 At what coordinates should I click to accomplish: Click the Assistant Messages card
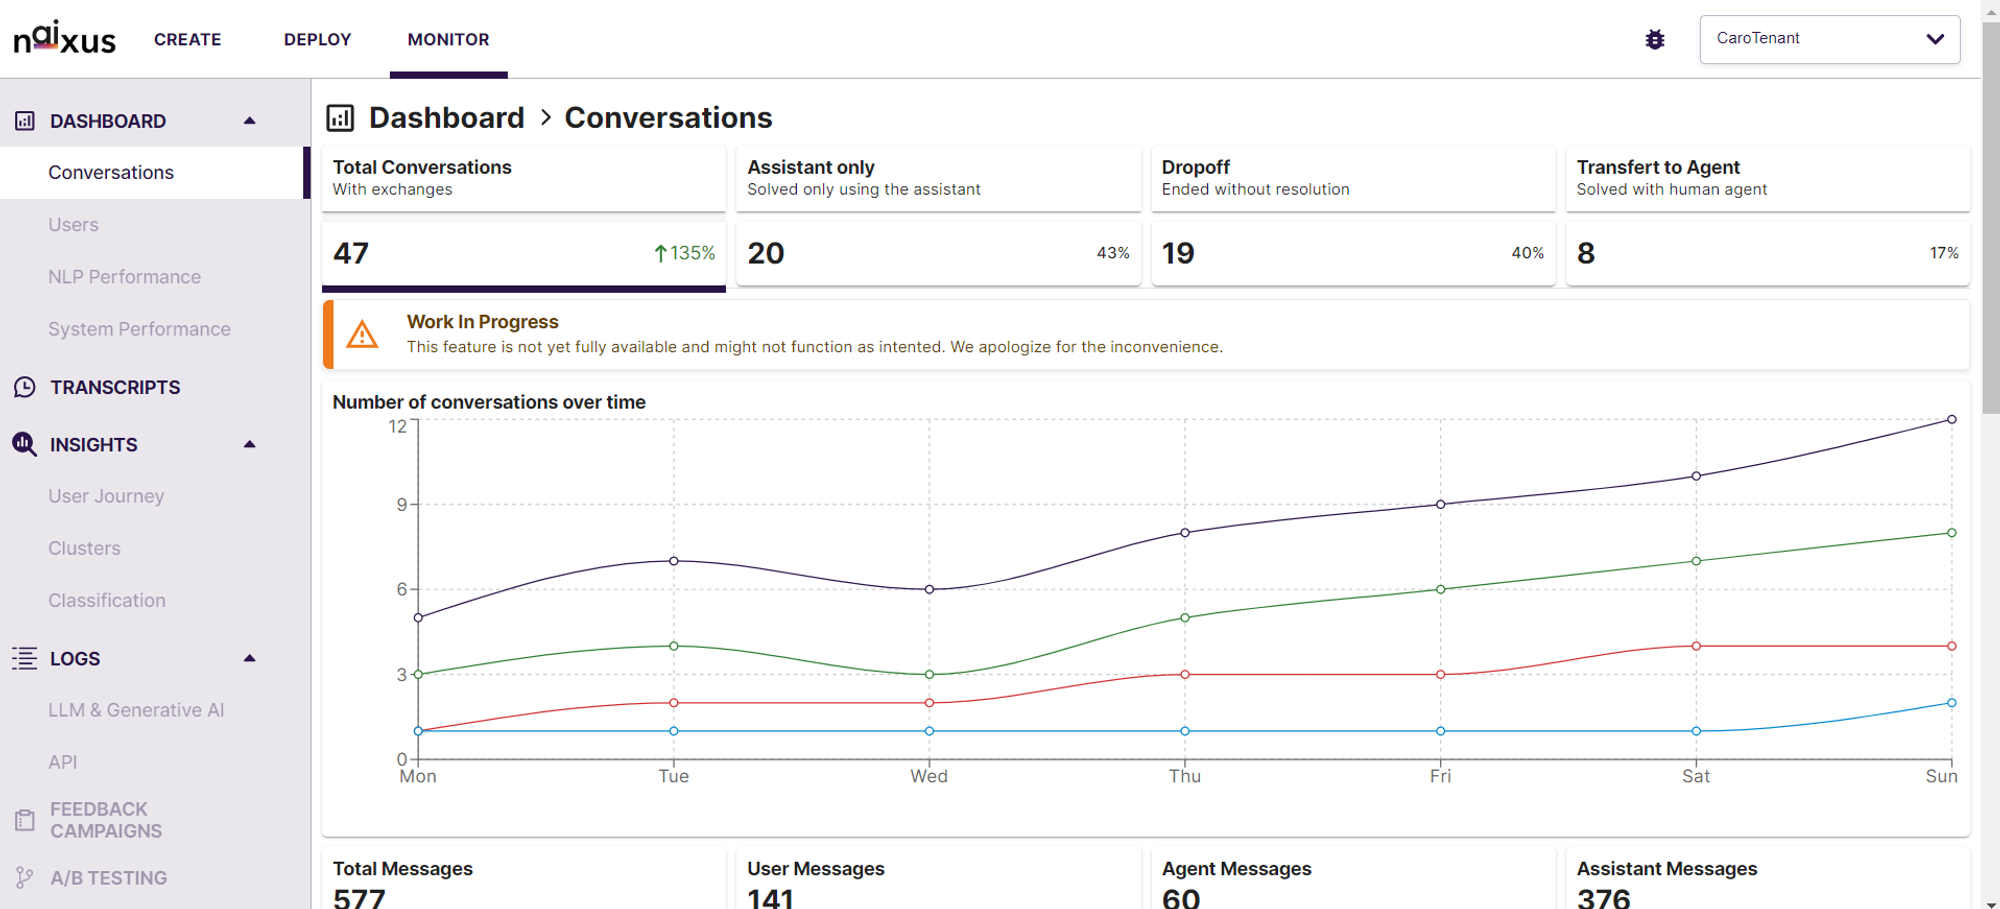tap(1768, 879)
